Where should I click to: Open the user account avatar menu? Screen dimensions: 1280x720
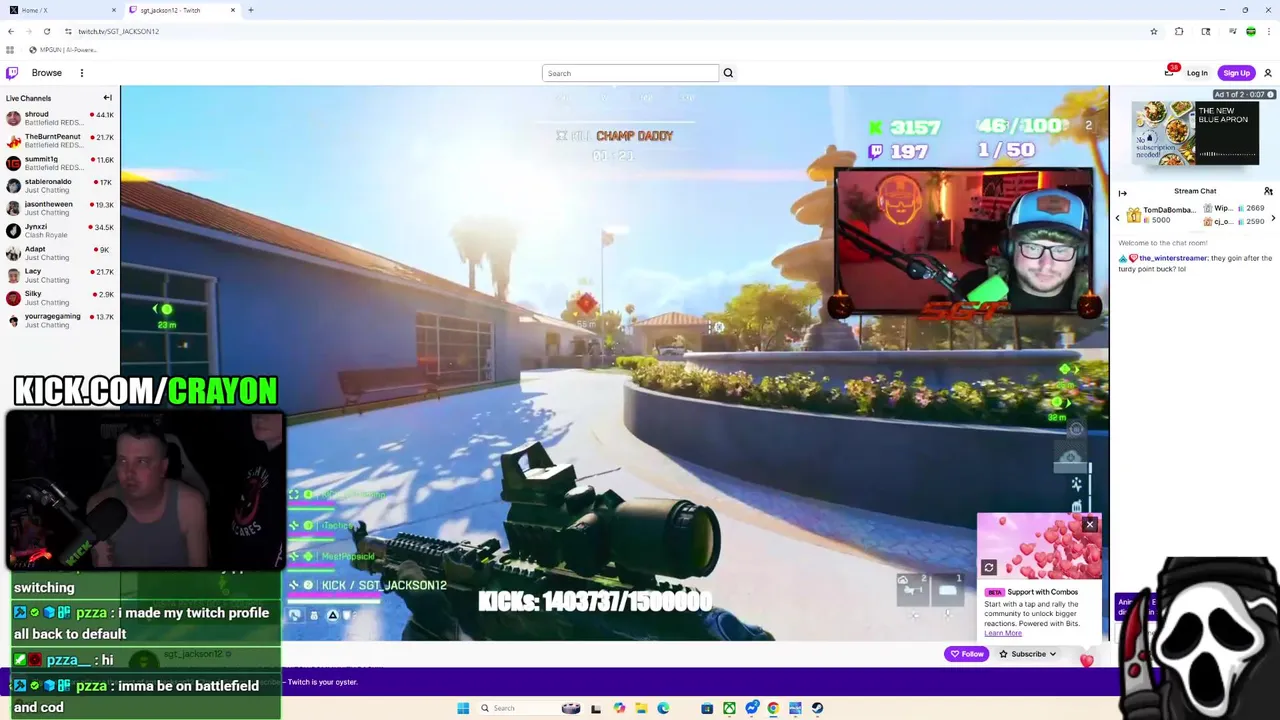click(1268, 73)
